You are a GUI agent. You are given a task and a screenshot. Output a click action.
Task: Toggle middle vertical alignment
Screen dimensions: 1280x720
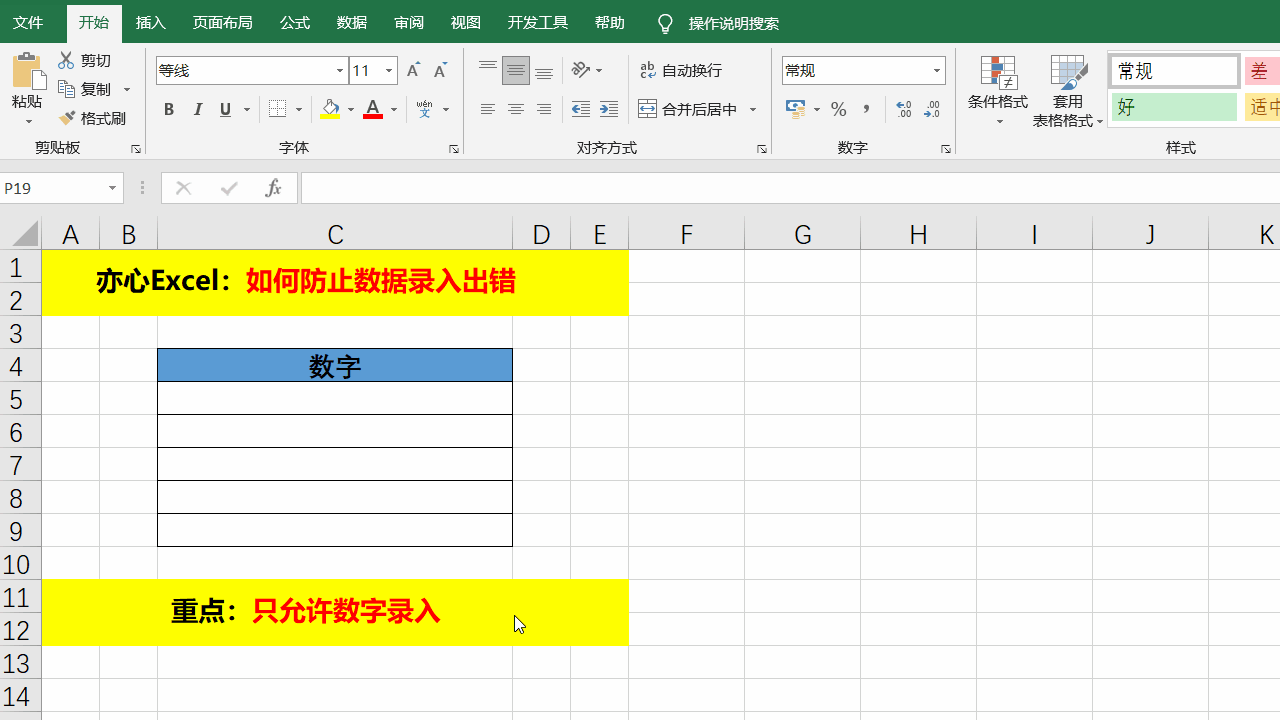516,70
